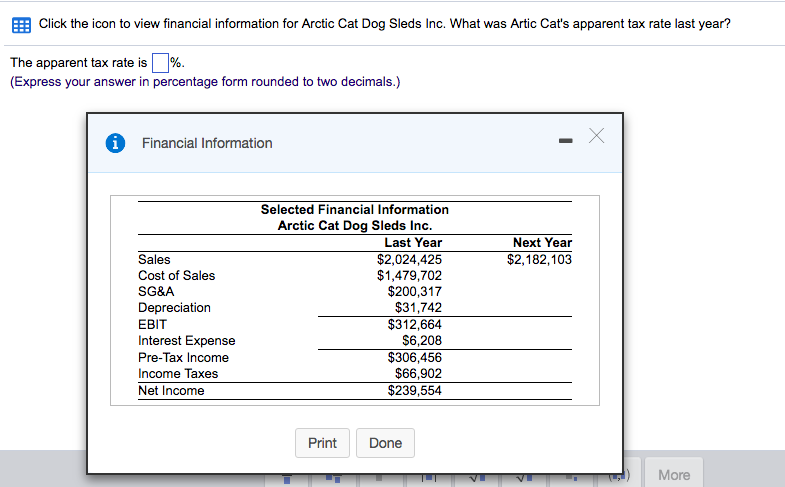Click the Net Income row label
The image size is (785, 487).
[171, 390]
